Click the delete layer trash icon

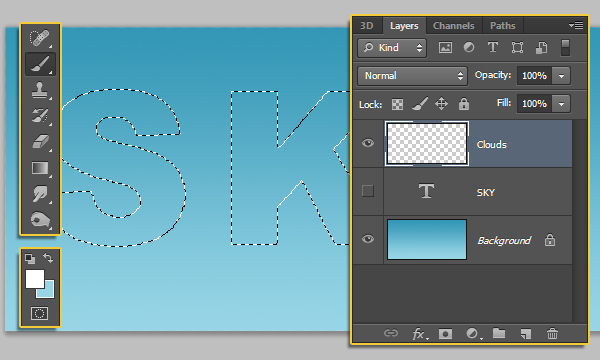[552, 334]
